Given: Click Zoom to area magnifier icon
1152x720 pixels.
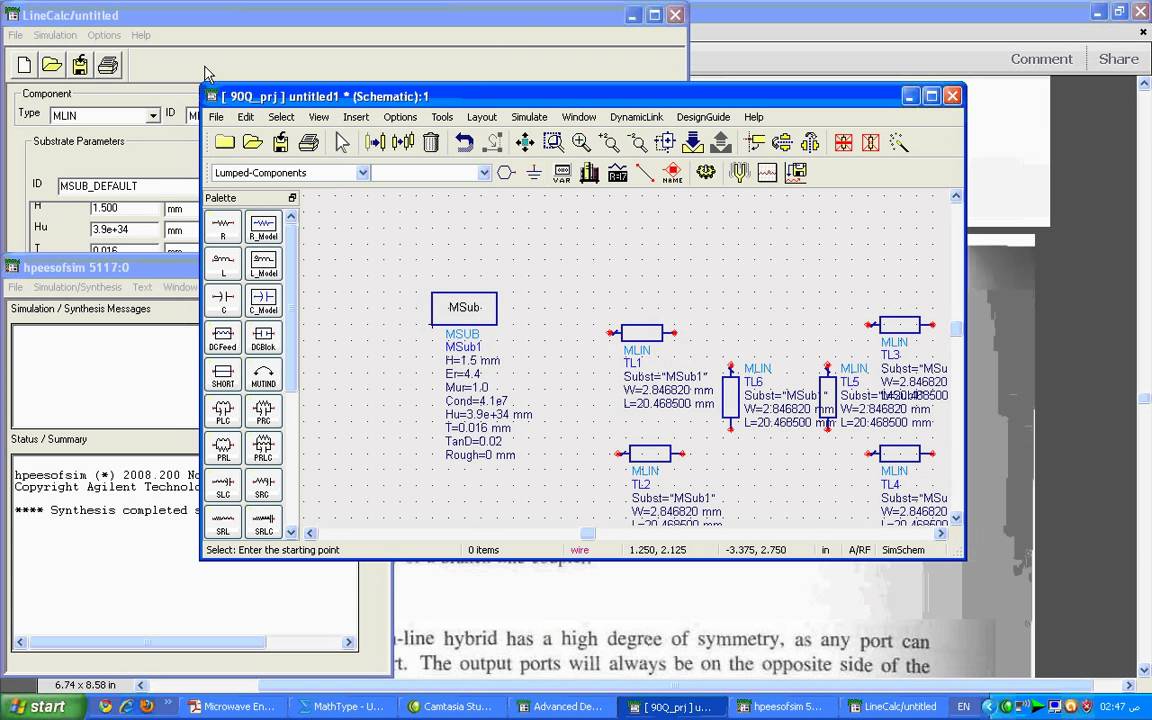Looking at the screenshot, I should pos(552,143).
